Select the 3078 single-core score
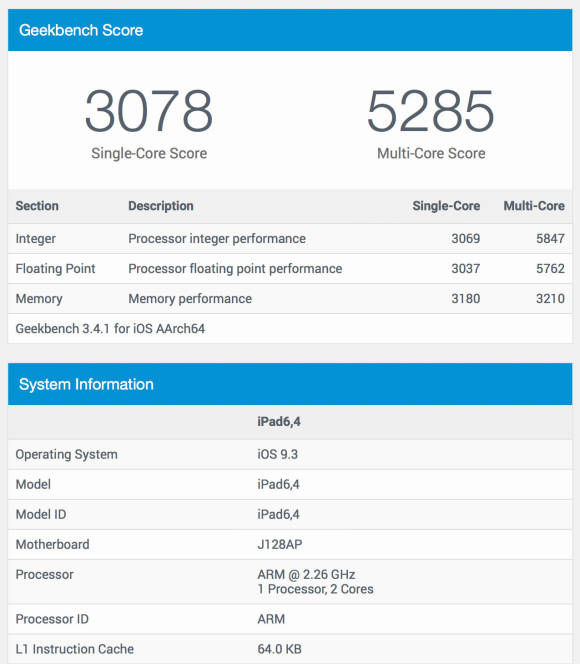Screen dimensions: 580x664 pos(149,111)
